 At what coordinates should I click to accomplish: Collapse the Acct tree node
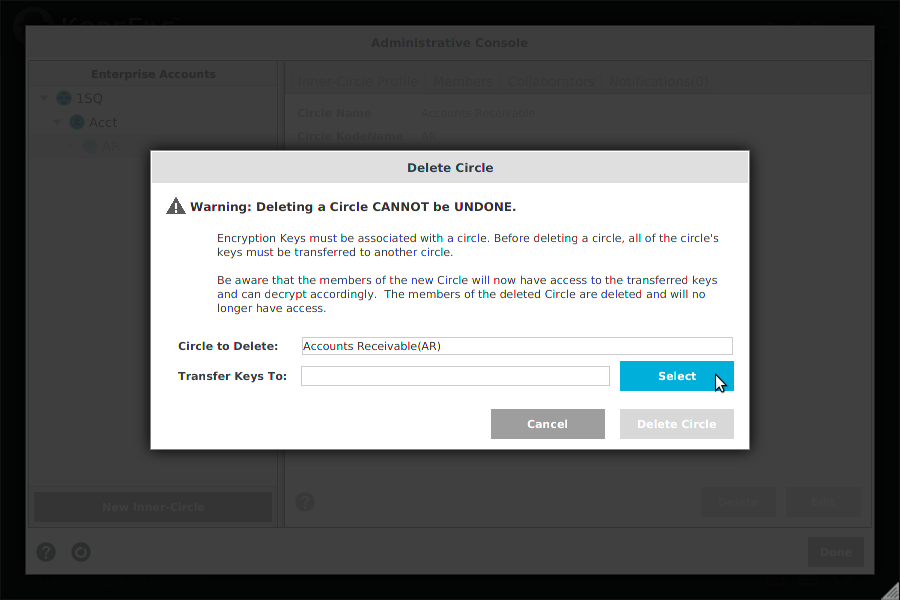(57, 122)
